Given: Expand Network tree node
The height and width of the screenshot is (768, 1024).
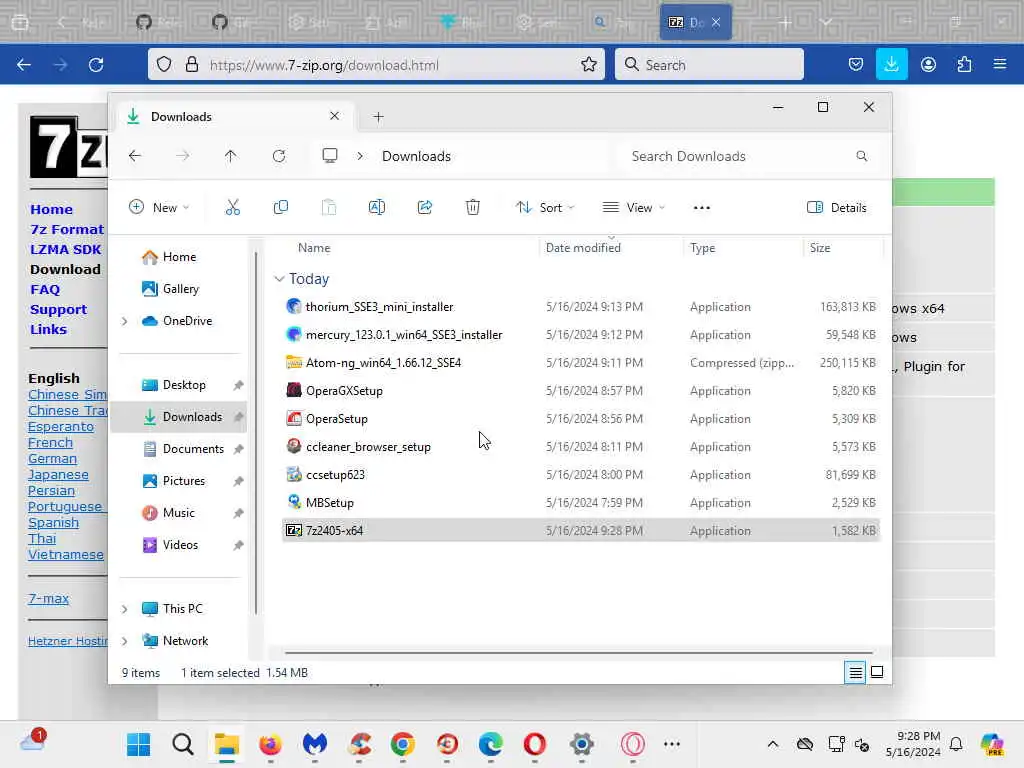Looking at the screenshot, I should (124, 641).
